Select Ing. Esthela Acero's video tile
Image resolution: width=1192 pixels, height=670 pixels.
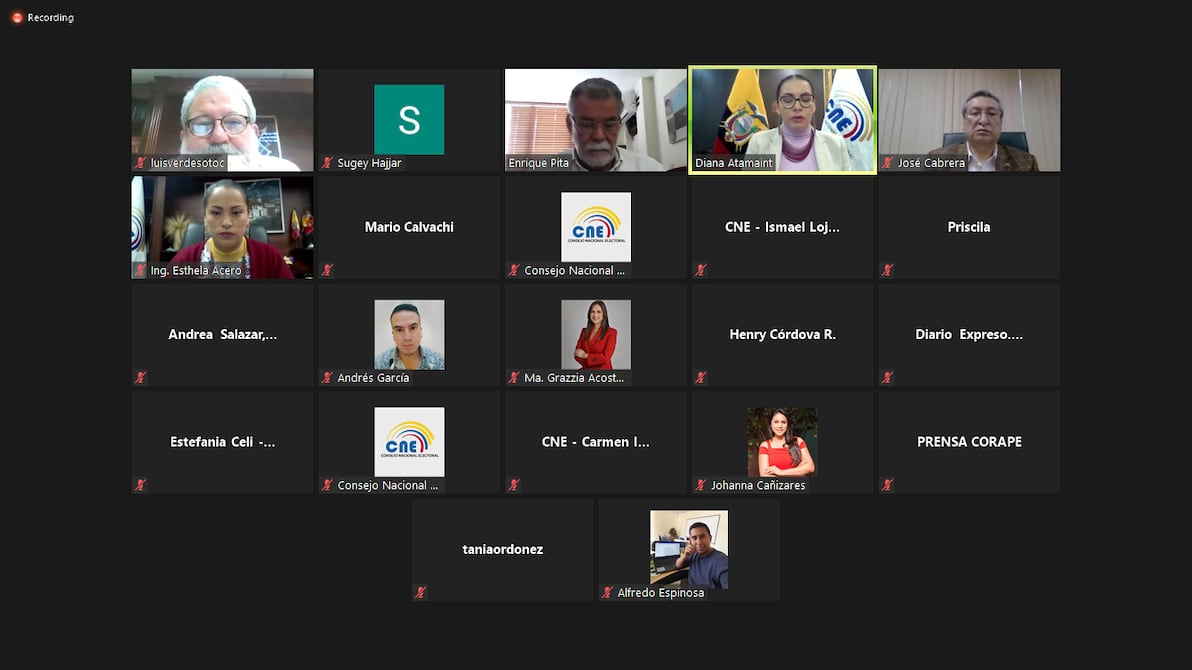tap(222, 226)
